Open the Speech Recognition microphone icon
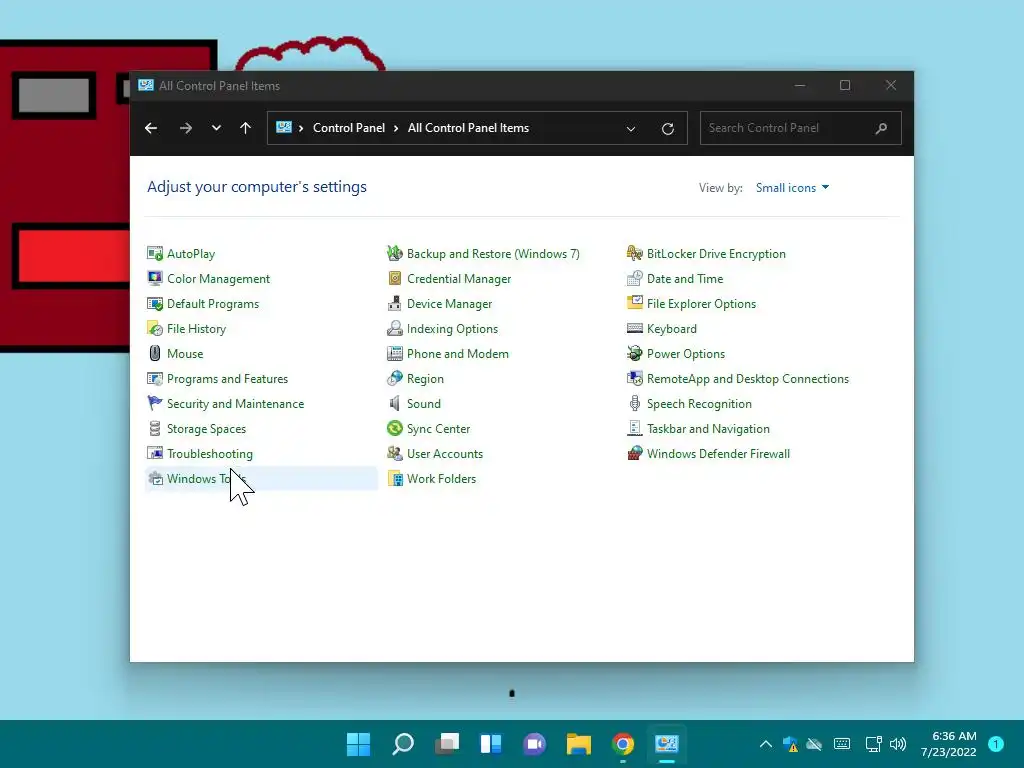1024x768 pixels. [x=635, y=404]
